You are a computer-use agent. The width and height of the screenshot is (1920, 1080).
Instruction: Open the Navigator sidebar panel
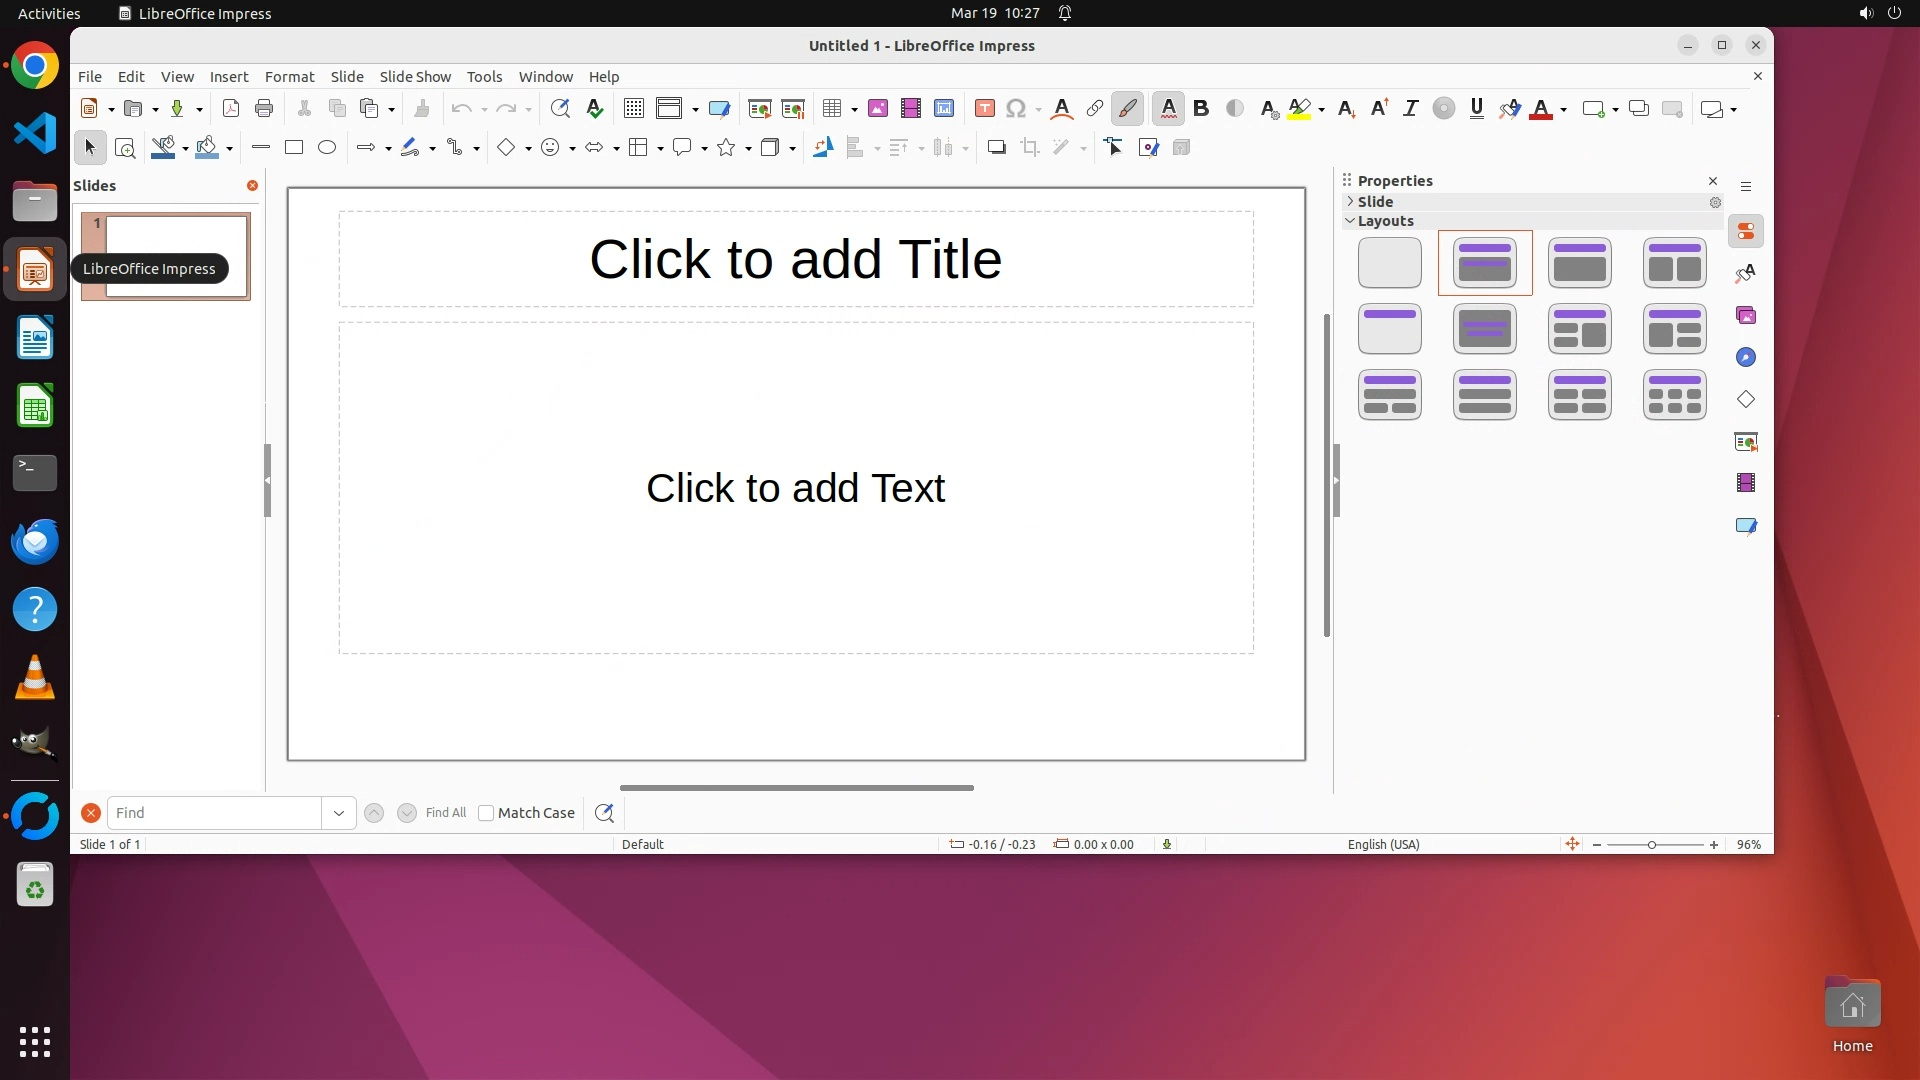[1746, 358]
